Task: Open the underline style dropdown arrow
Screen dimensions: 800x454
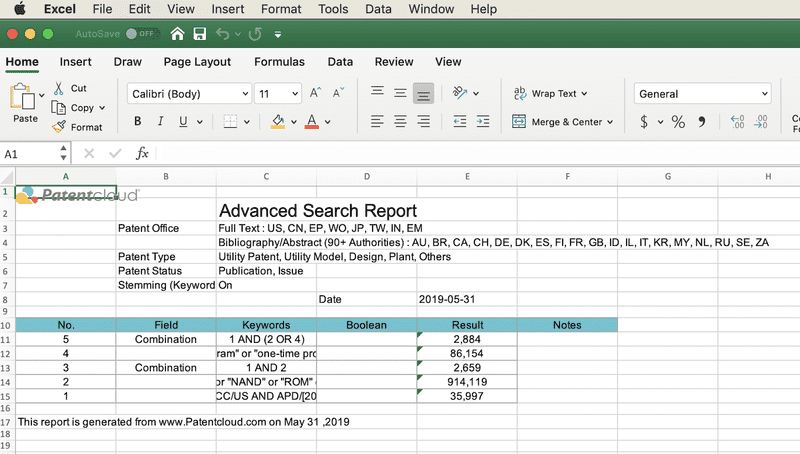Action: pos(199,122)
